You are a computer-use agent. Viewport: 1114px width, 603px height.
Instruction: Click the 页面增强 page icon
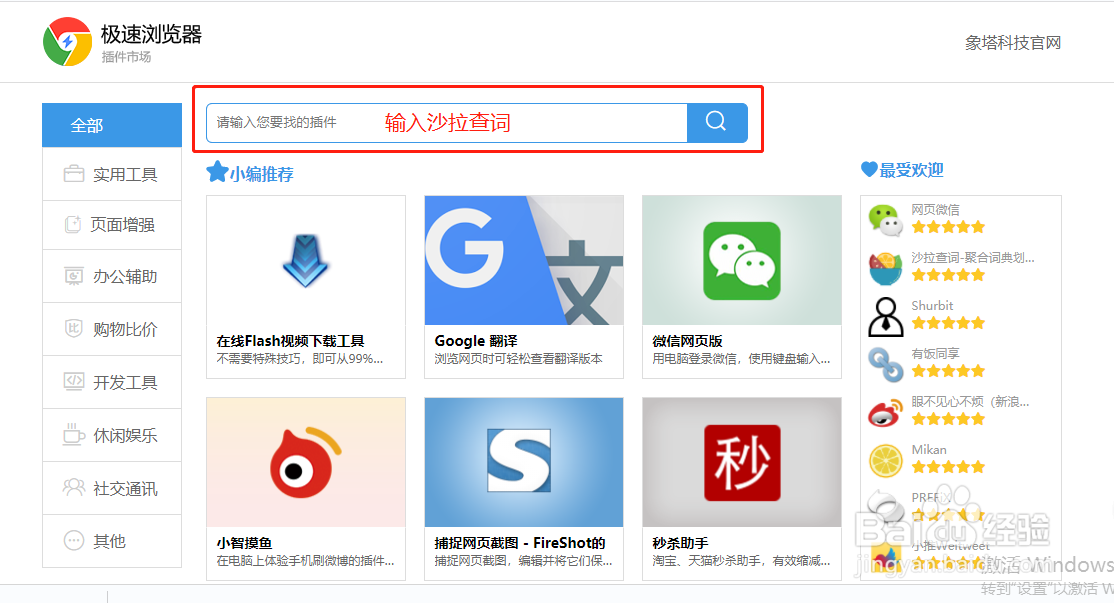(73, 224)
